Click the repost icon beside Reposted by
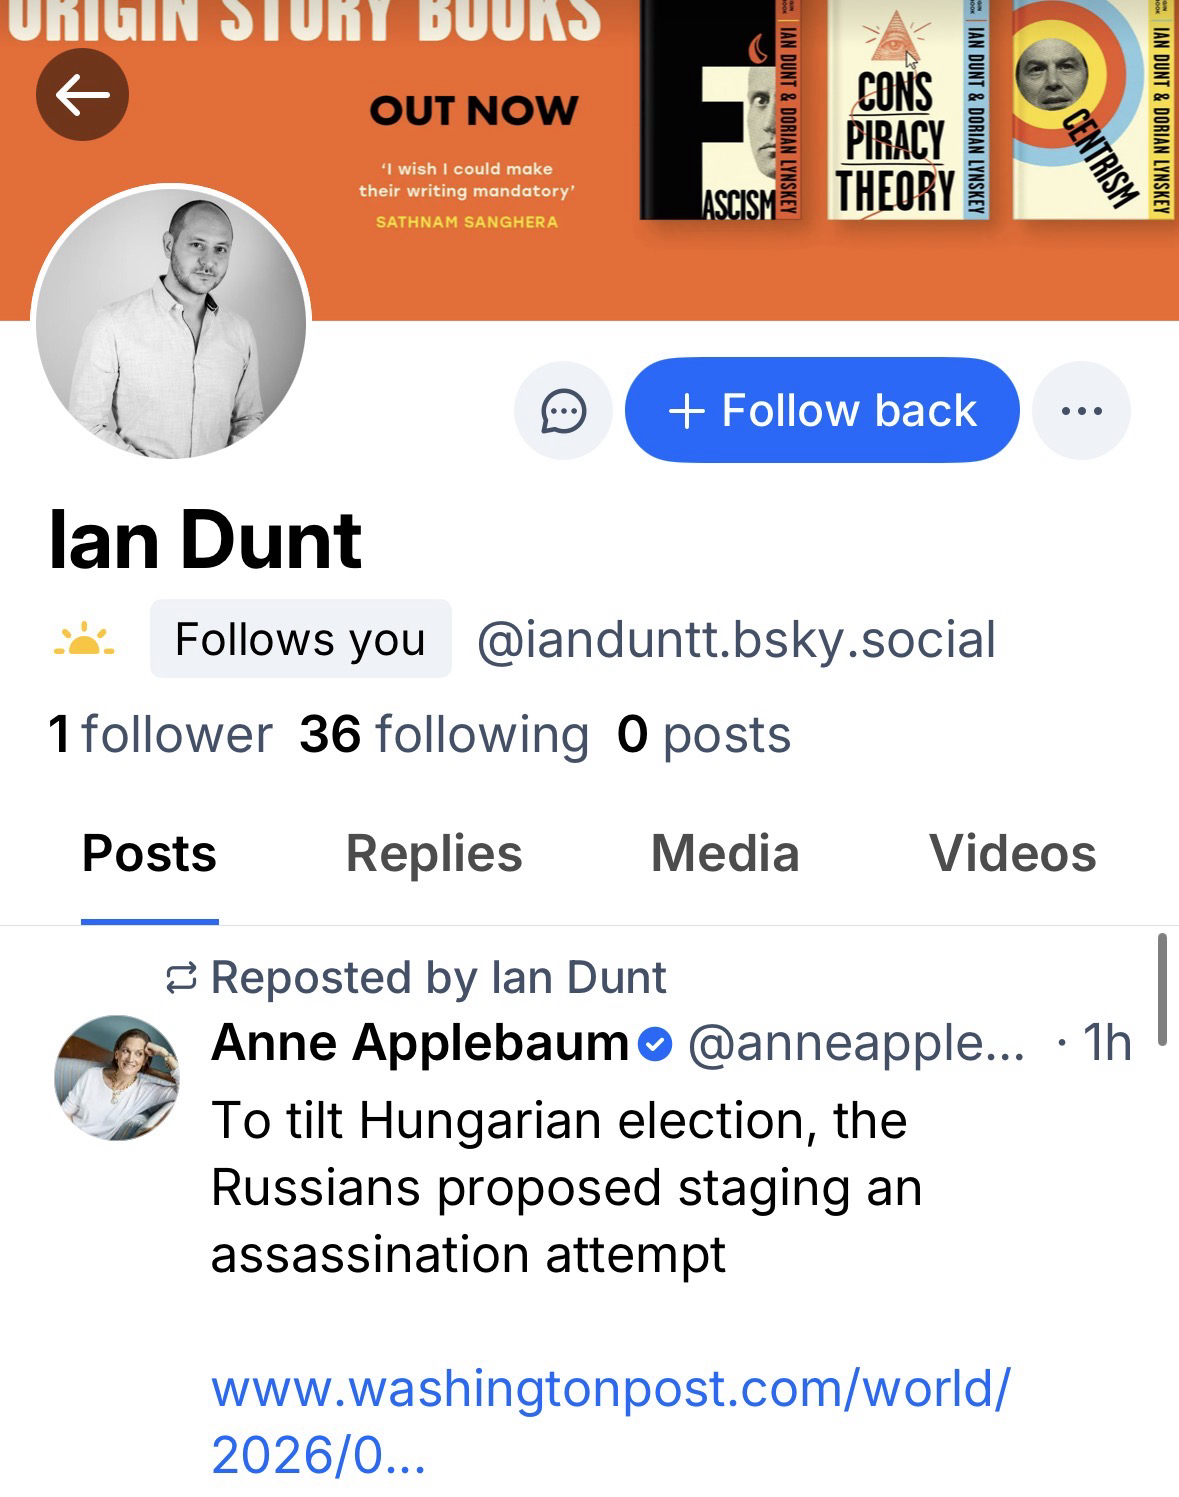 pyautogui.click(x=181, y=978)
